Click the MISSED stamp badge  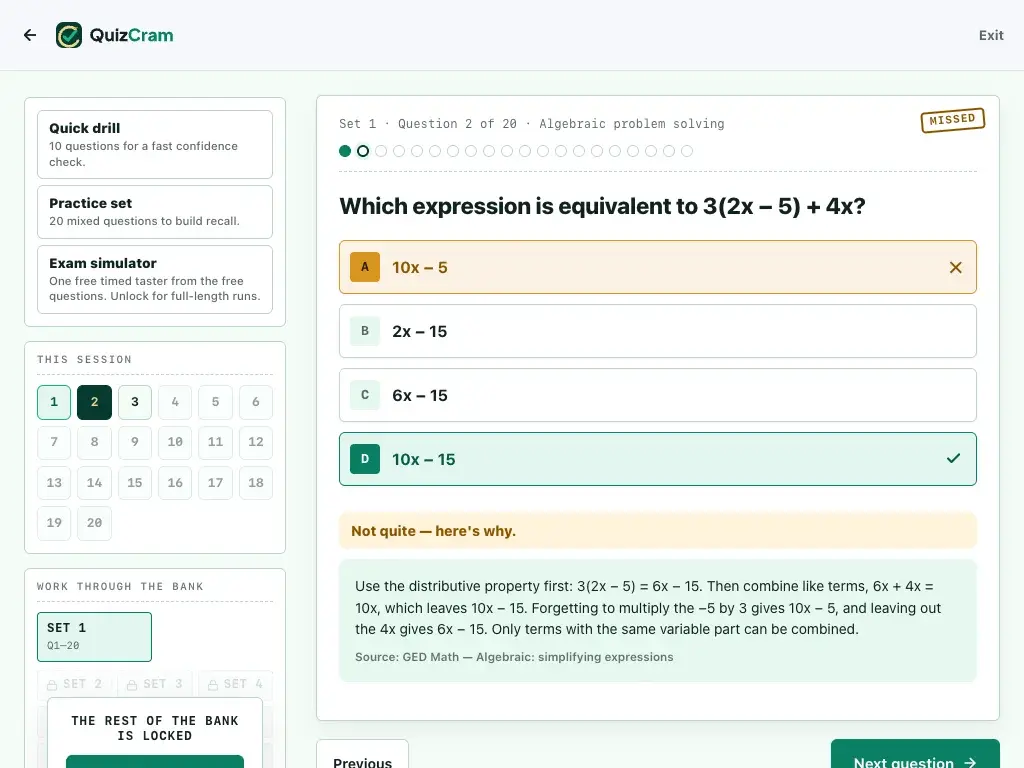pos(953,120)
